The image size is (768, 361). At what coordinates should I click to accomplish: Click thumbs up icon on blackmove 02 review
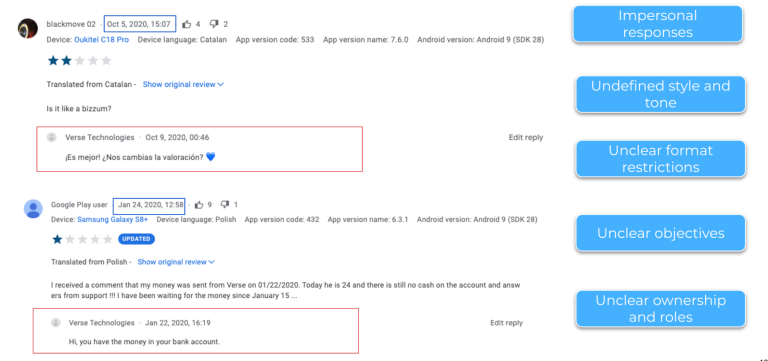coord(187,24)
